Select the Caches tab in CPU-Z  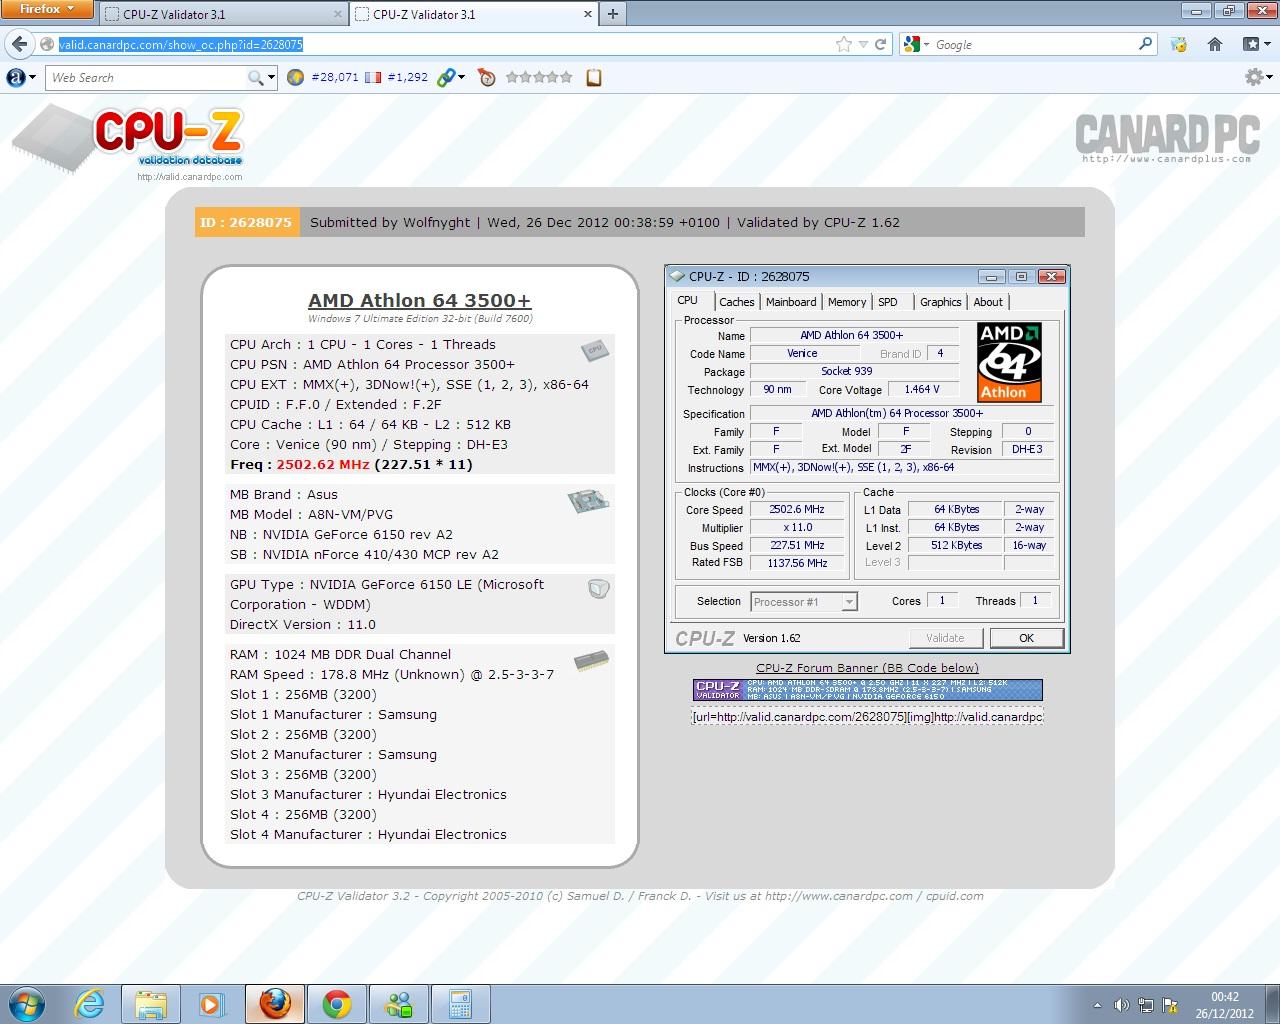[x=737, y=302]
